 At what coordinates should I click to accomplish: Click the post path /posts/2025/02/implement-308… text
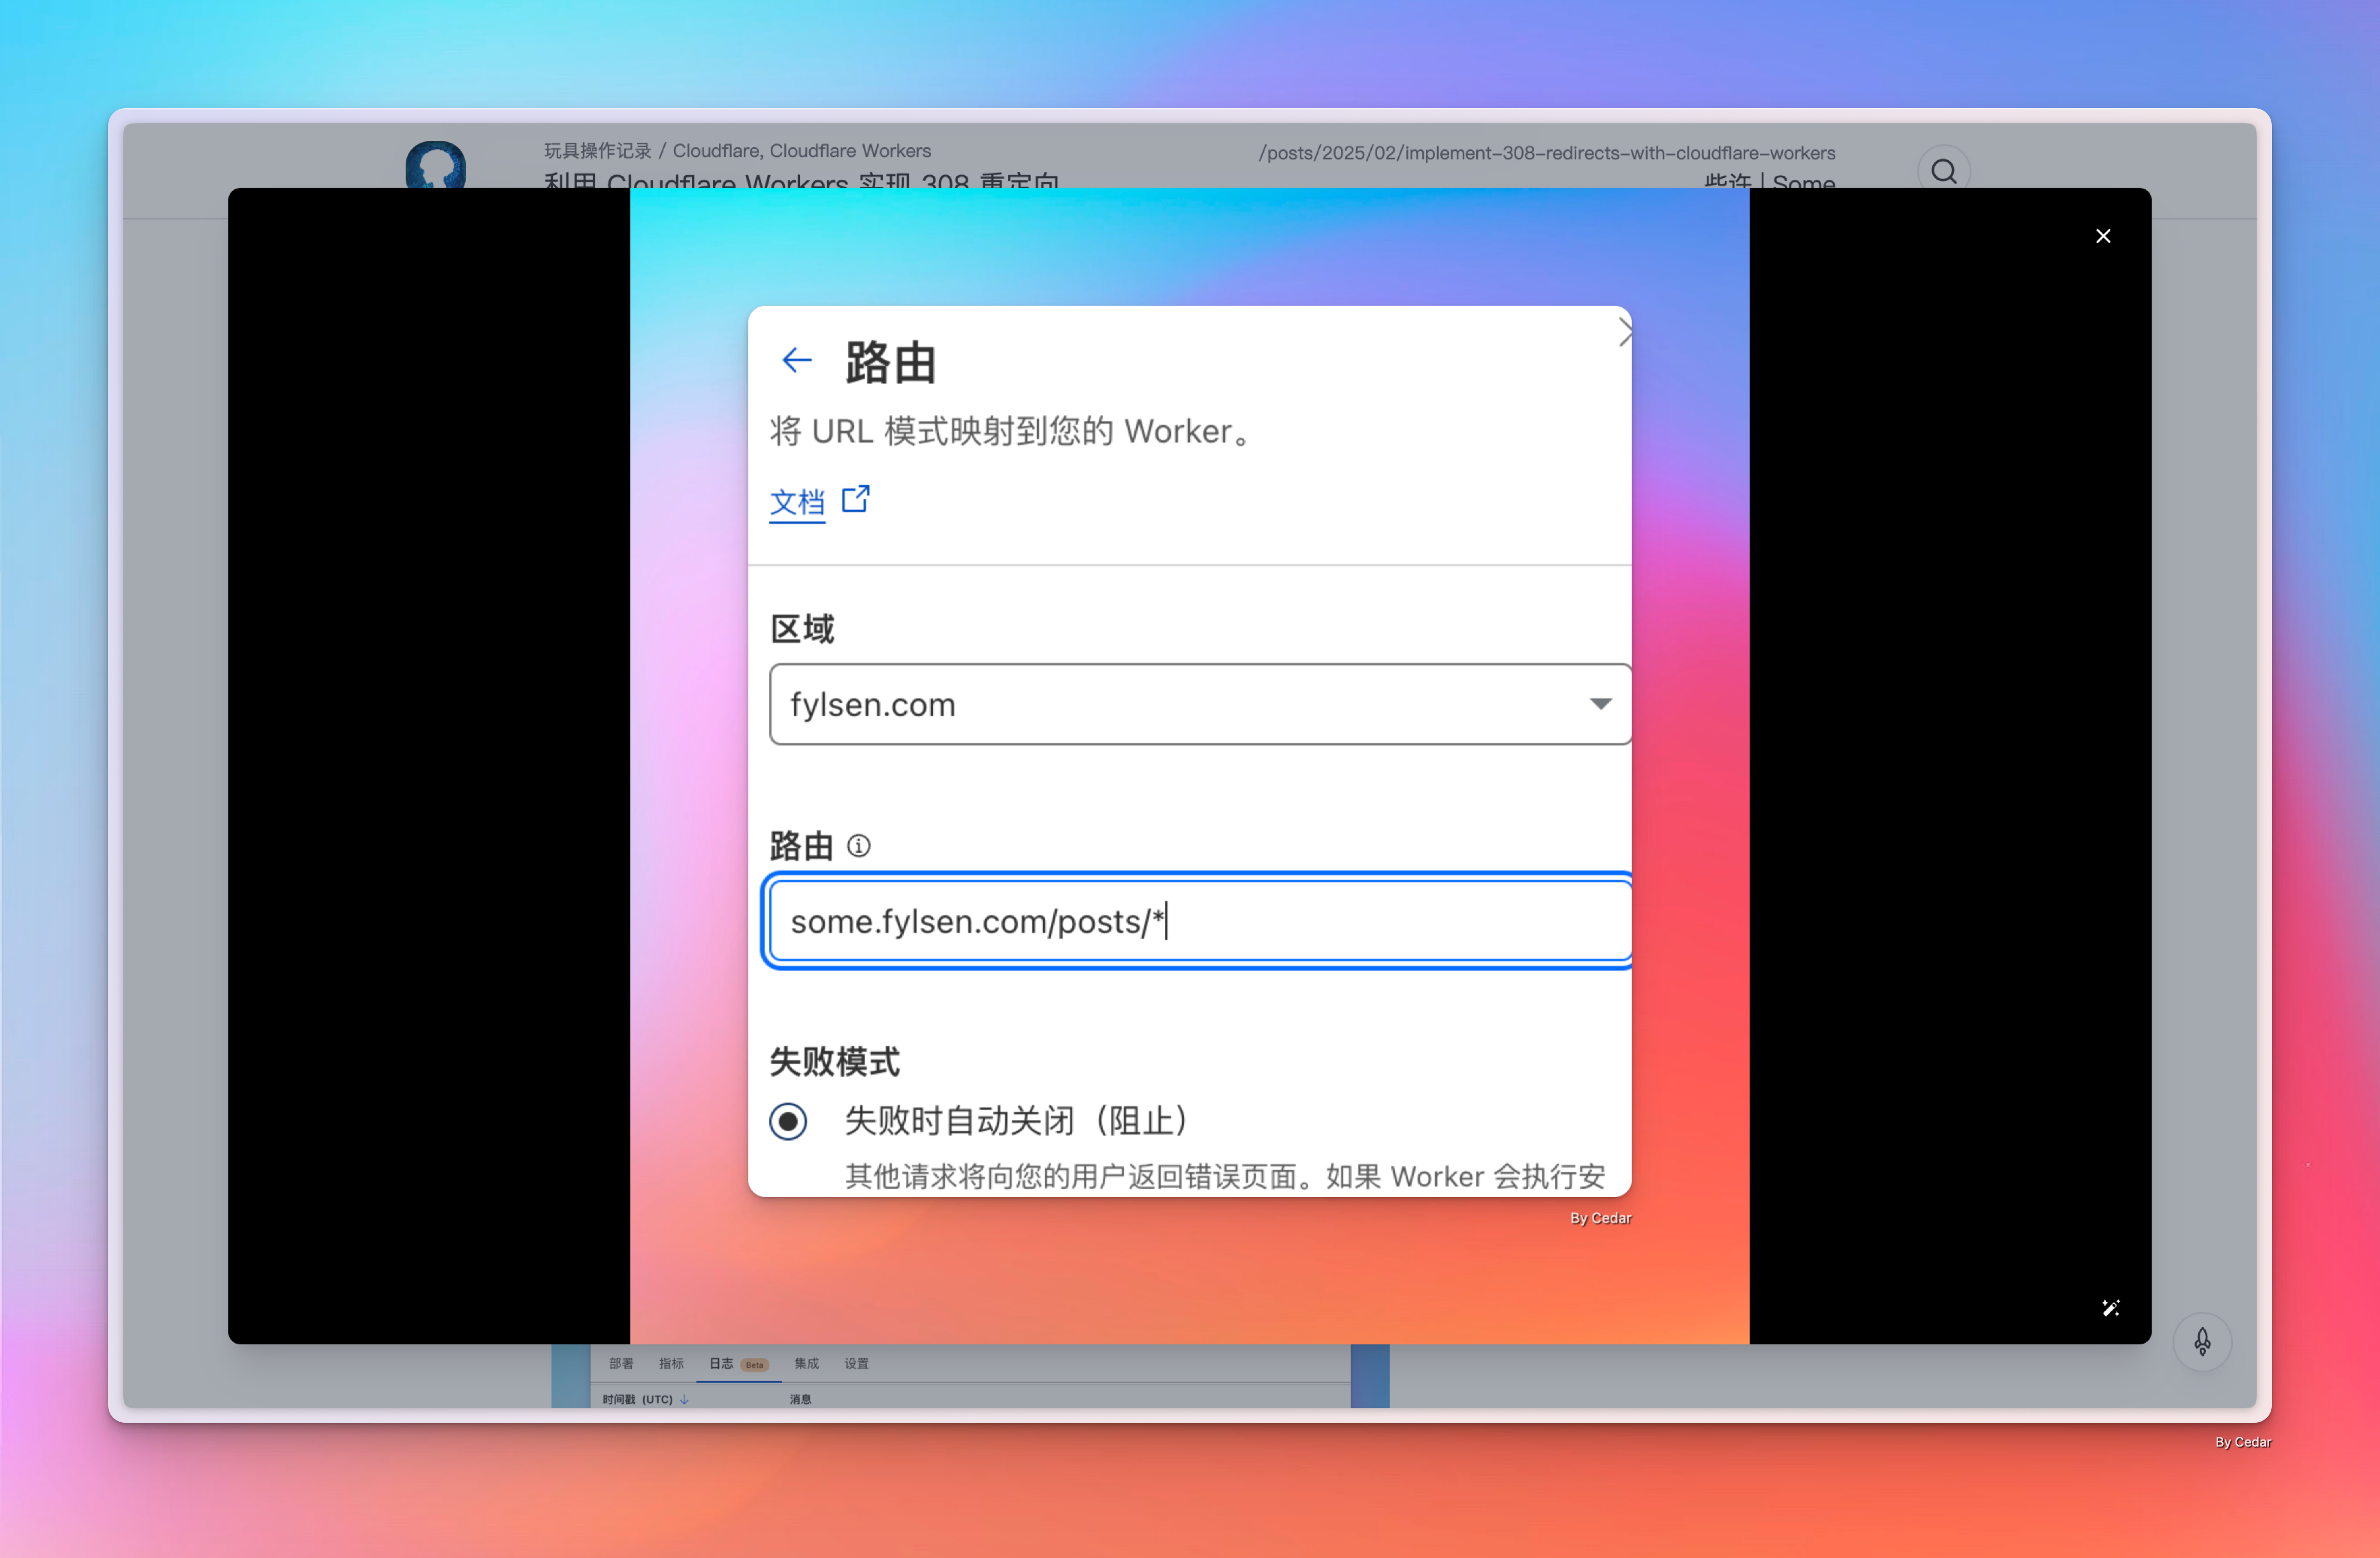[1547, 153]
